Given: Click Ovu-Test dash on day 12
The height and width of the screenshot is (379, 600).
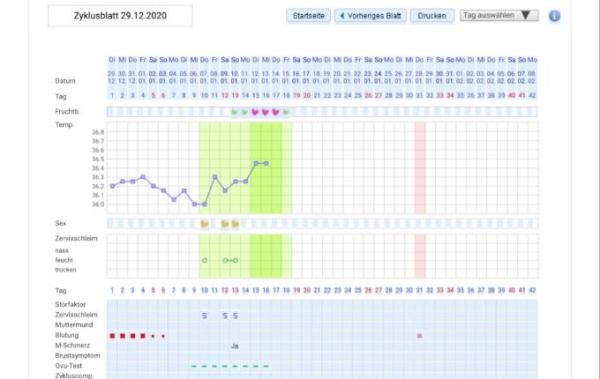Looking at the screenshot, I should [225, 366].
